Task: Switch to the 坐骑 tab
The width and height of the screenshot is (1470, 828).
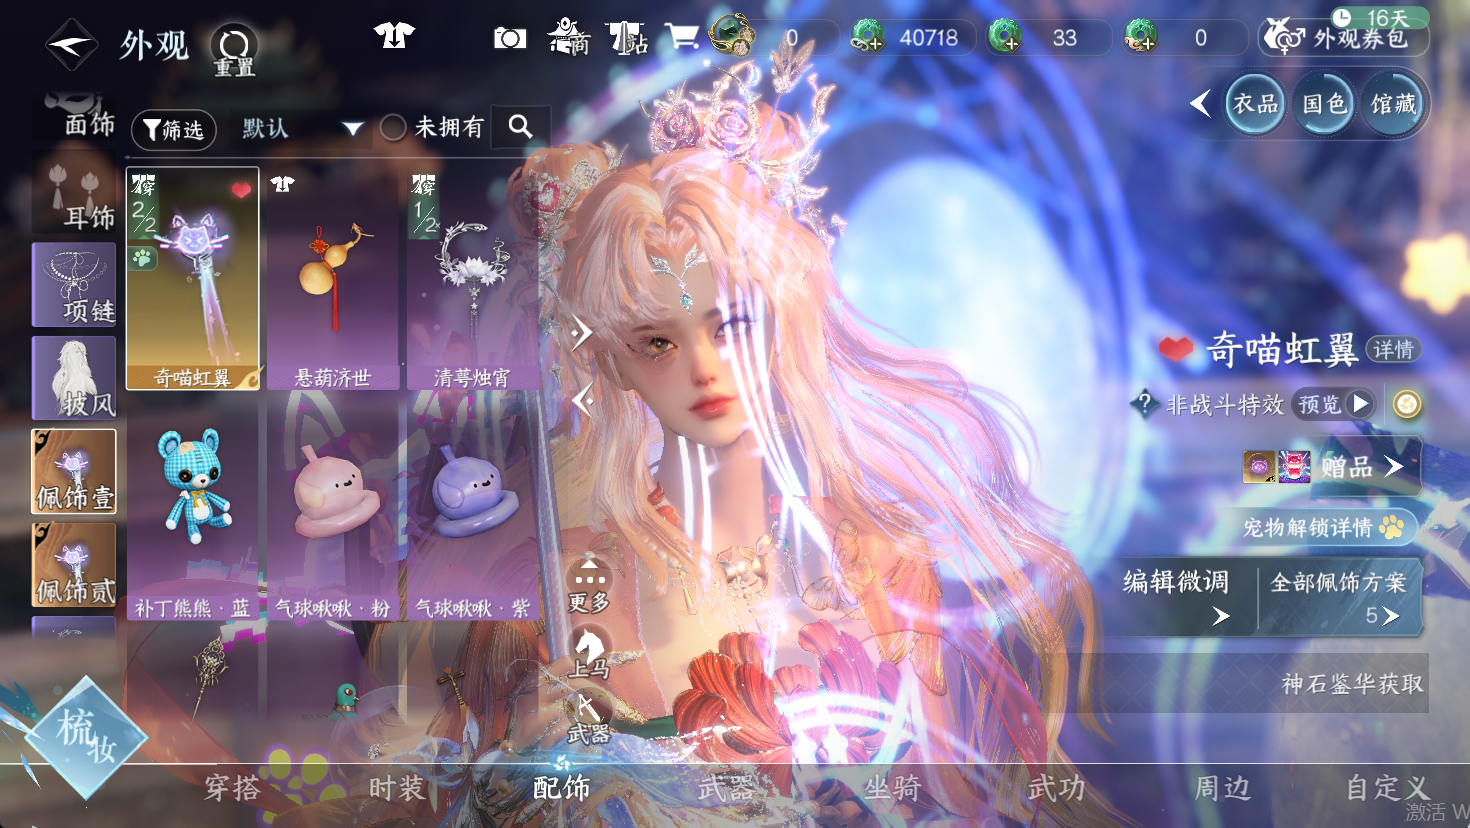Action: (x=892, y=788)
